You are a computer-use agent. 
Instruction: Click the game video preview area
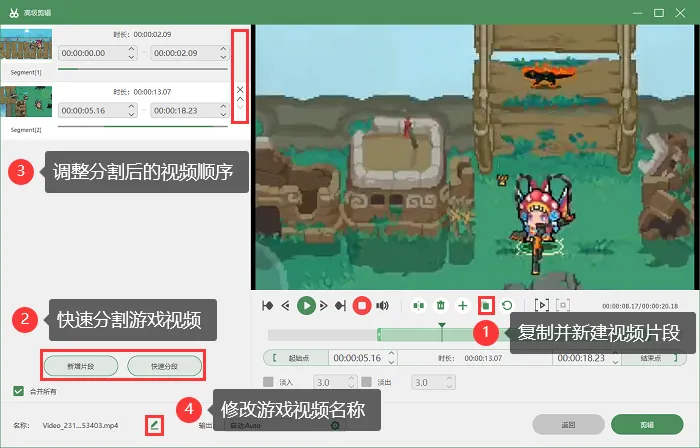point(475,157)
